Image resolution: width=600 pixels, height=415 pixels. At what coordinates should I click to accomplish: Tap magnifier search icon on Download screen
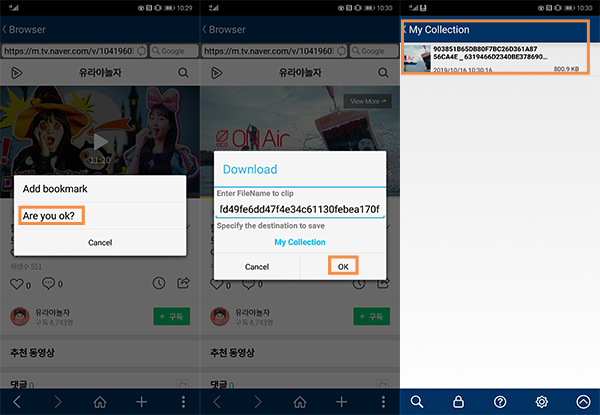(x=383, y=73)
